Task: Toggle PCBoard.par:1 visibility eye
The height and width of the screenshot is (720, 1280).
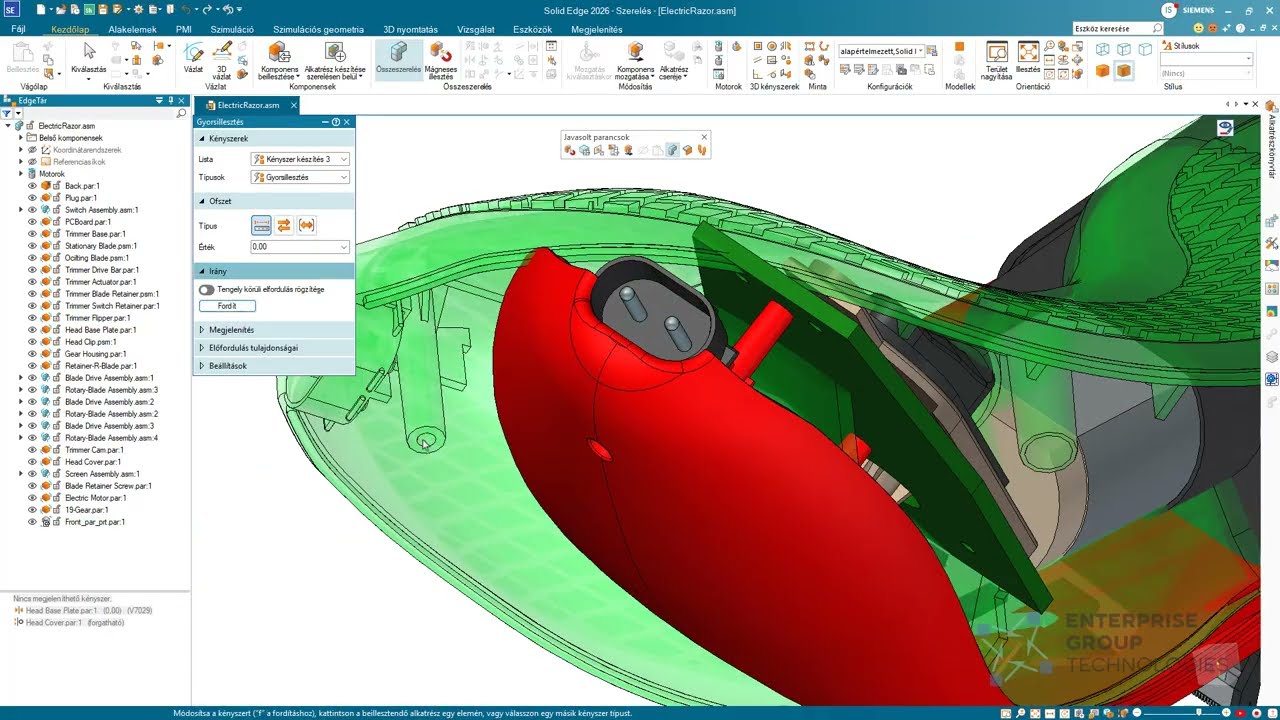Action: [32, 222]
